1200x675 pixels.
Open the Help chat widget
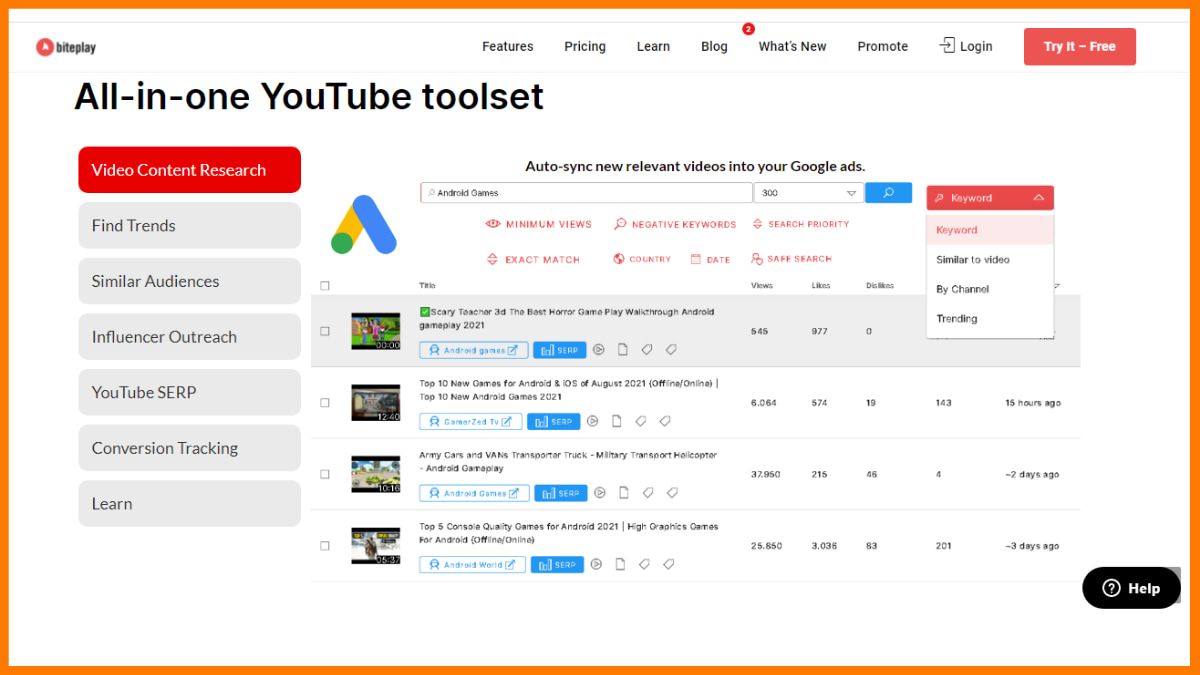[1131, 588]
